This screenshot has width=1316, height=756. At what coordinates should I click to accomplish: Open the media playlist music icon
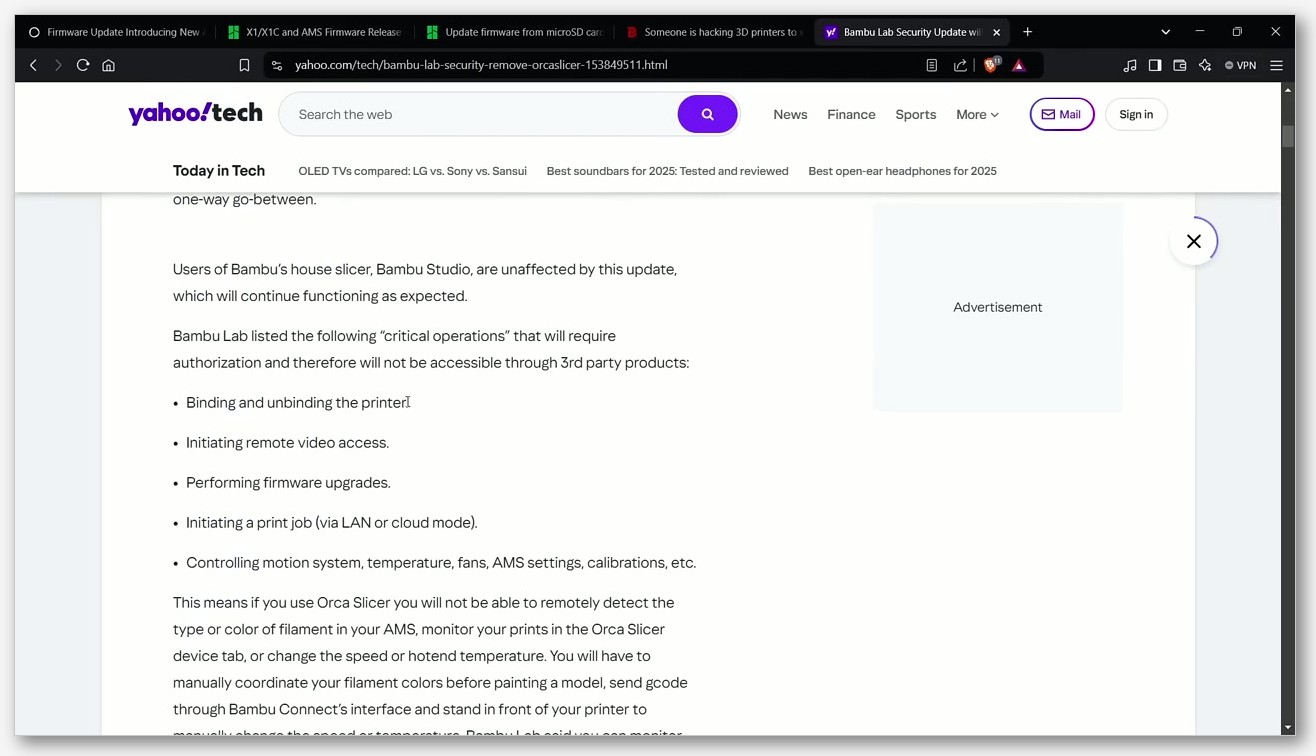1130,65
